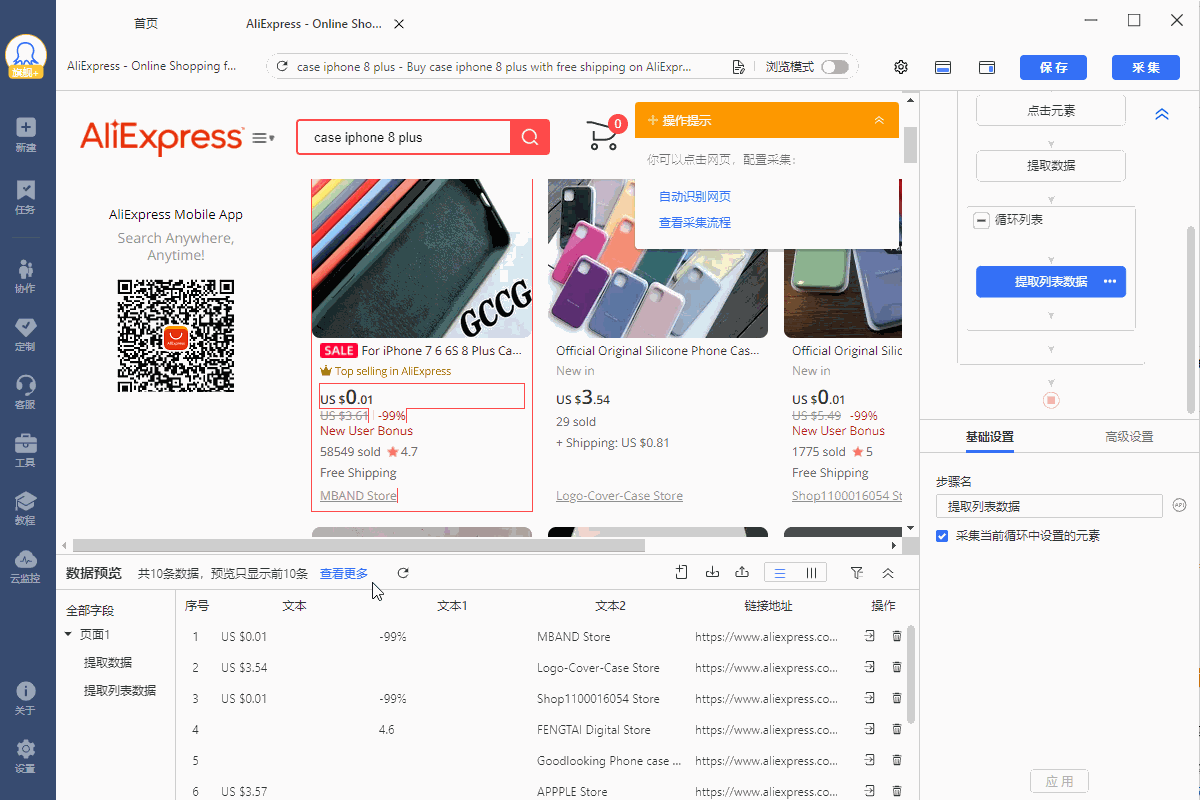This screenshot has height=800, width=1200.
Task: Click the 应用 apply button
Action: coord(1059,781)
